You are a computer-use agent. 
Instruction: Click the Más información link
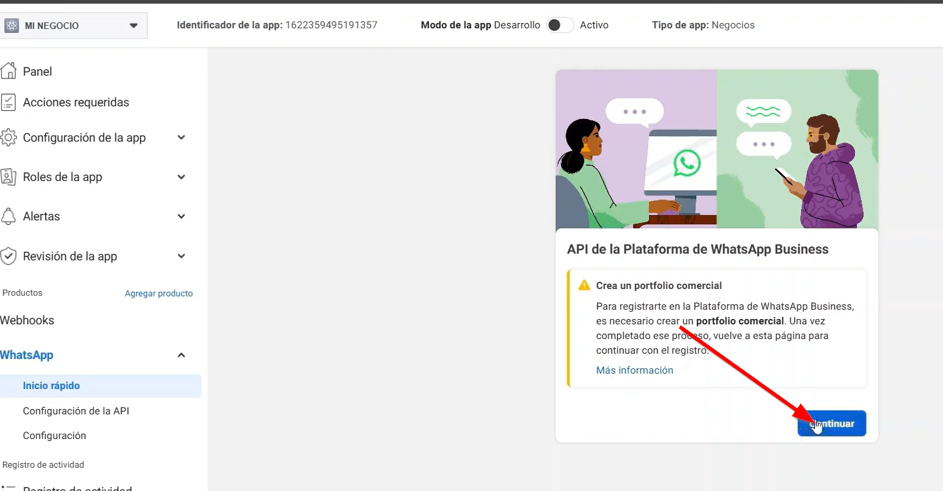[x=634, y=370]
